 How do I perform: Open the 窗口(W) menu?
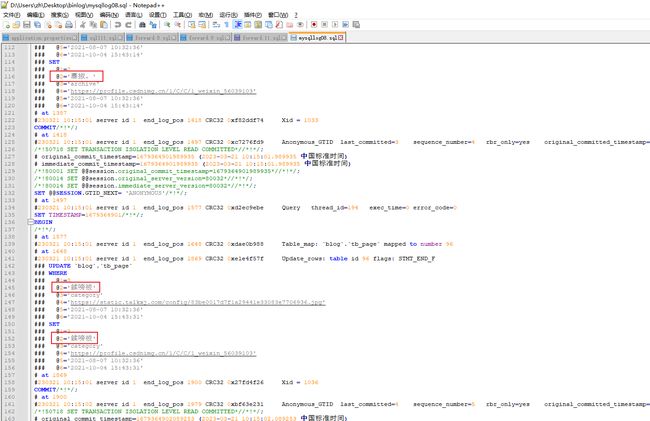(278, 15)
